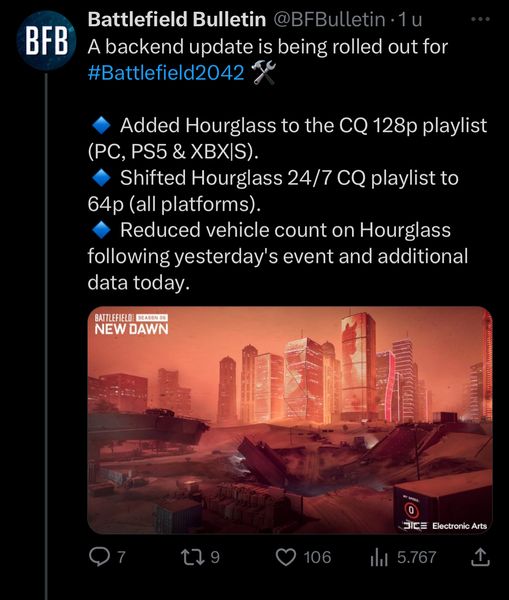Click the retweet count 9
Image resolution: width=509 pixels, height=600 pixels.
[x=215, y=557]
